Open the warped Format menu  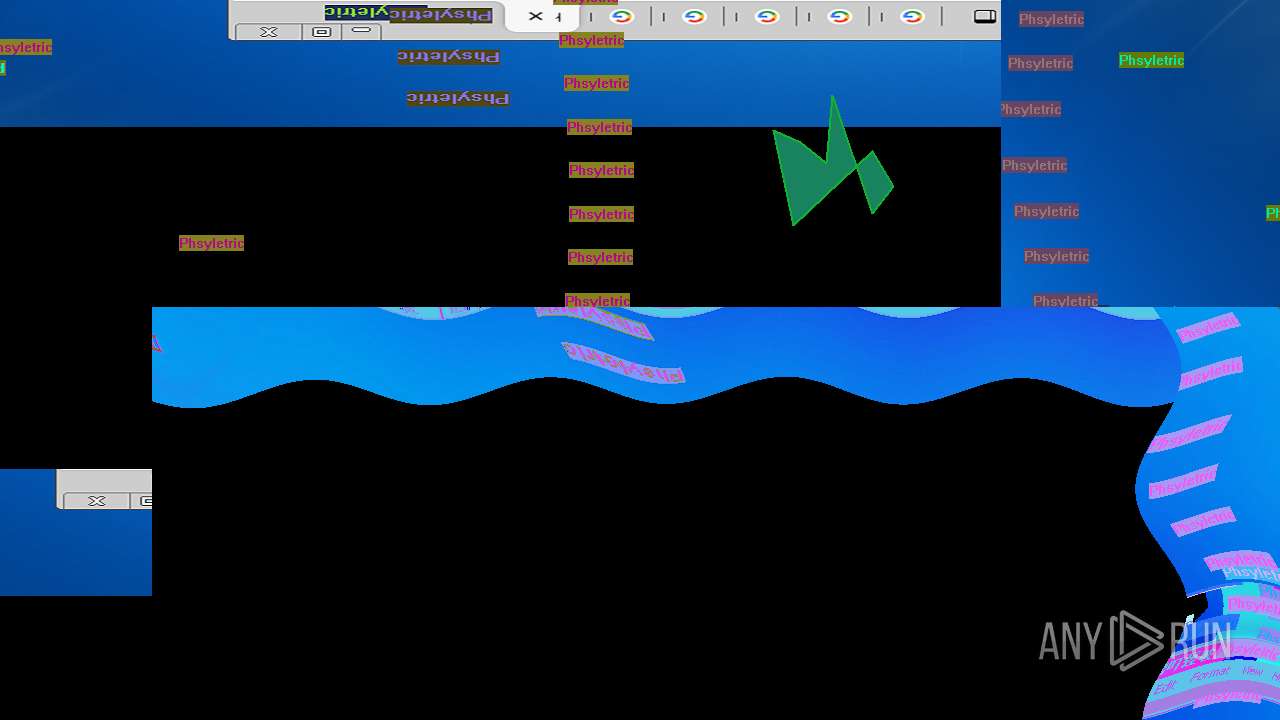(1210, 675)
